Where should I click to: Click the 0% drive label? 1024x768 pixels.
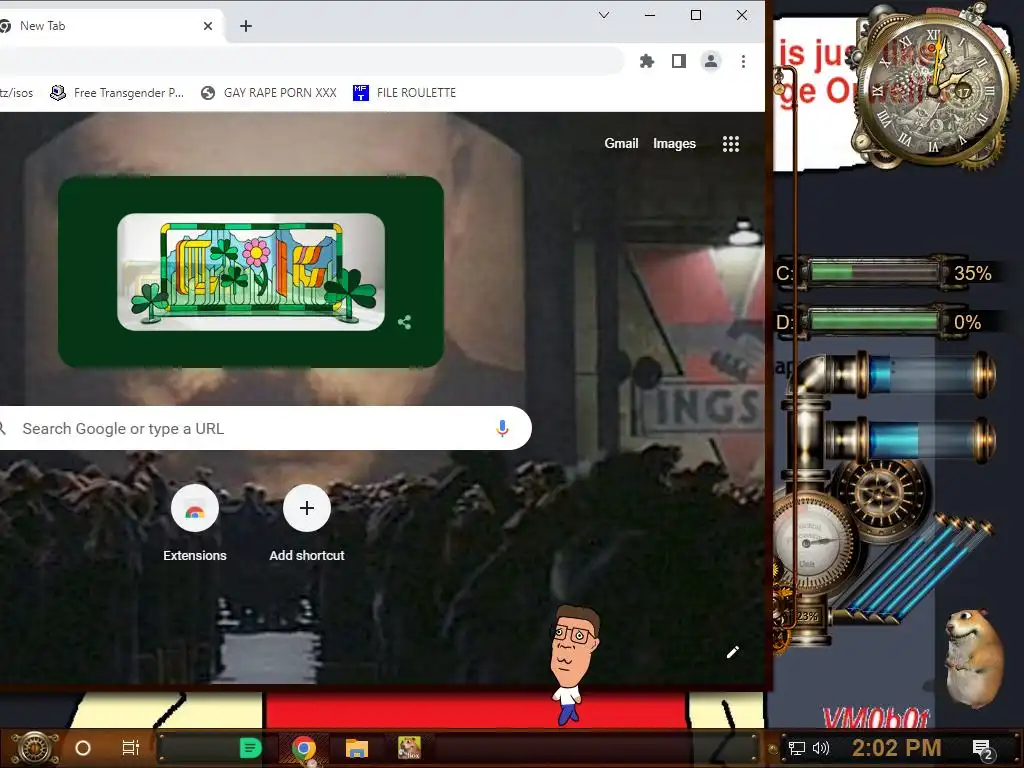point(967,322)
